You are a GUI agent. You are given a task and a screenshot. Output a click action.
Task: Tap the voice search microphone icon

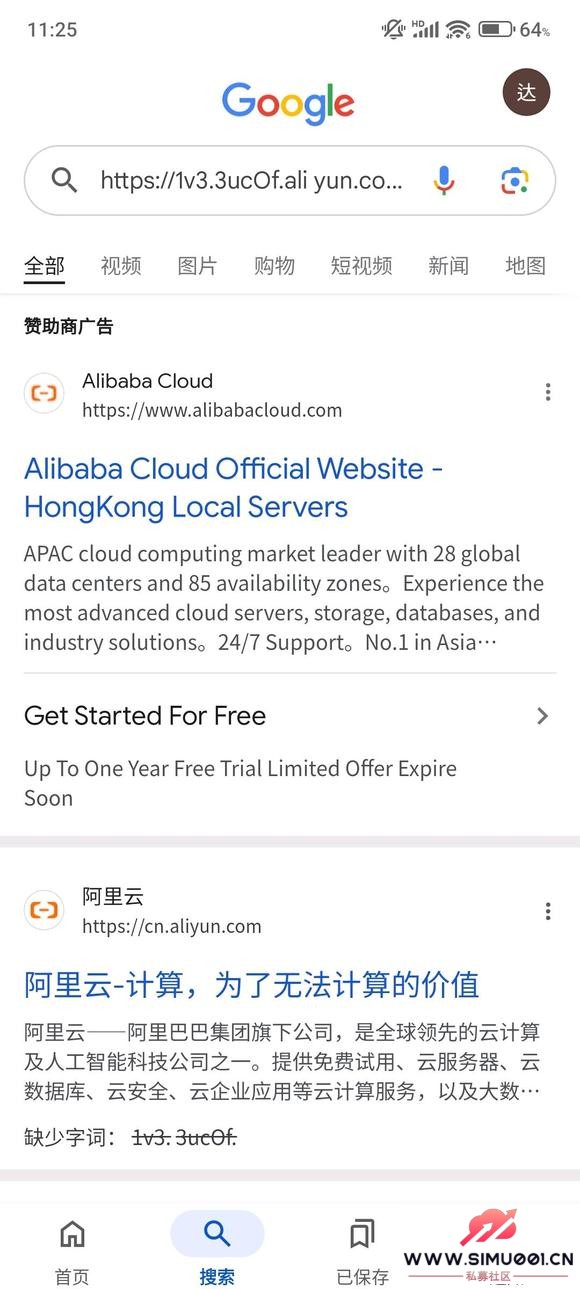point(444,180)
